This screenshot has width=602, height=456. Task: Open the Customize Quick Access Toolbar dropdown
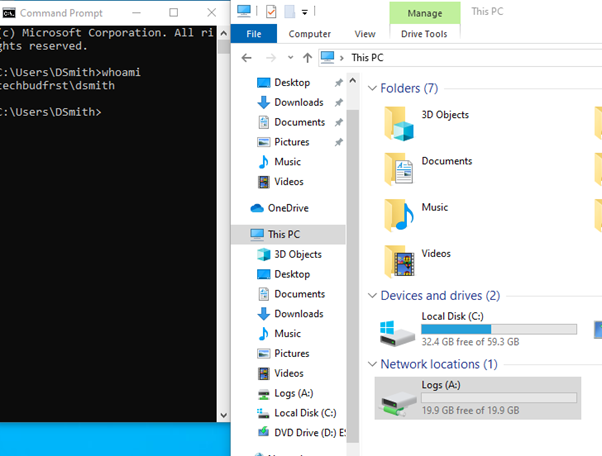(x=304, y=12)
